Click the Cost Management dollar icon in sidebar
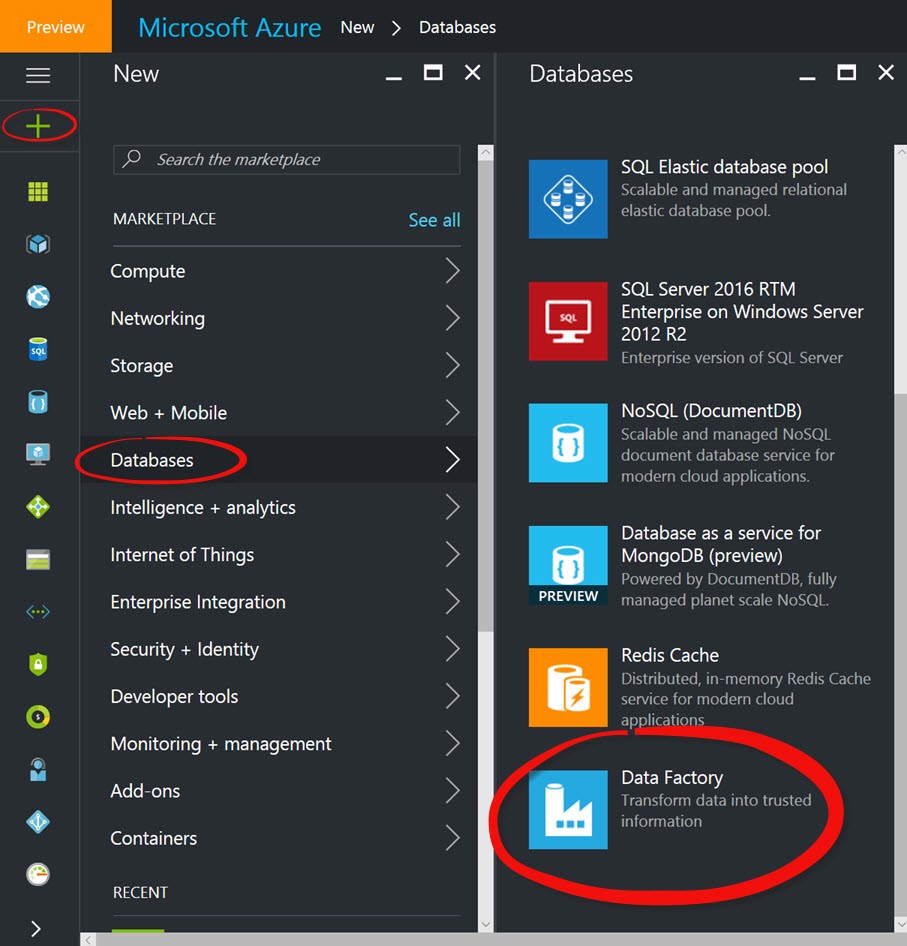Image resolution: width=907 pixels, height=946 pixels. coord(37,717)
